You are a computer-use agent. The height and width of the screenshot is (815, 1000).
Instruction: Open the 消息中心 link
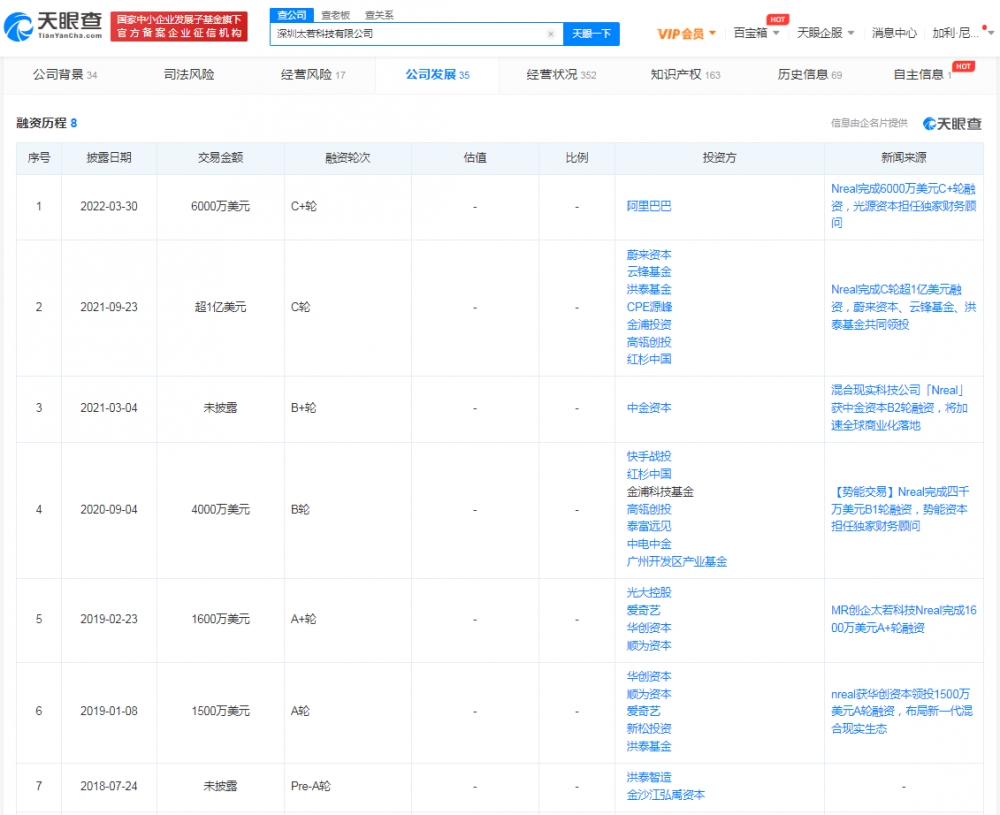pyautogui.click(x=893, y=33)
